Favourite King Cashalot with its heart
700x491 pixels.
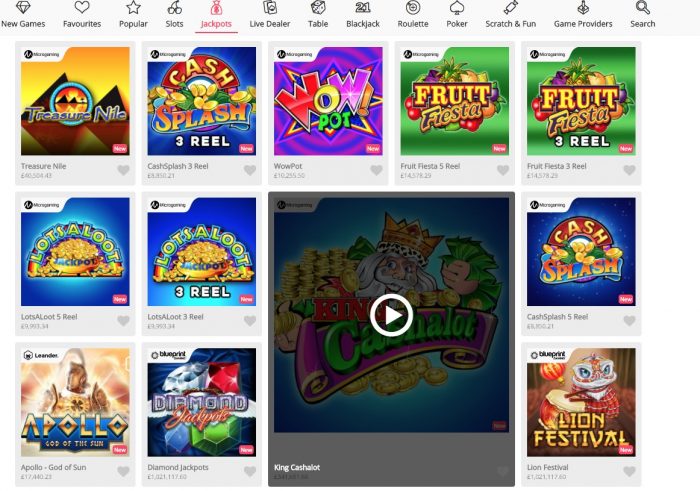pos(503,471)
